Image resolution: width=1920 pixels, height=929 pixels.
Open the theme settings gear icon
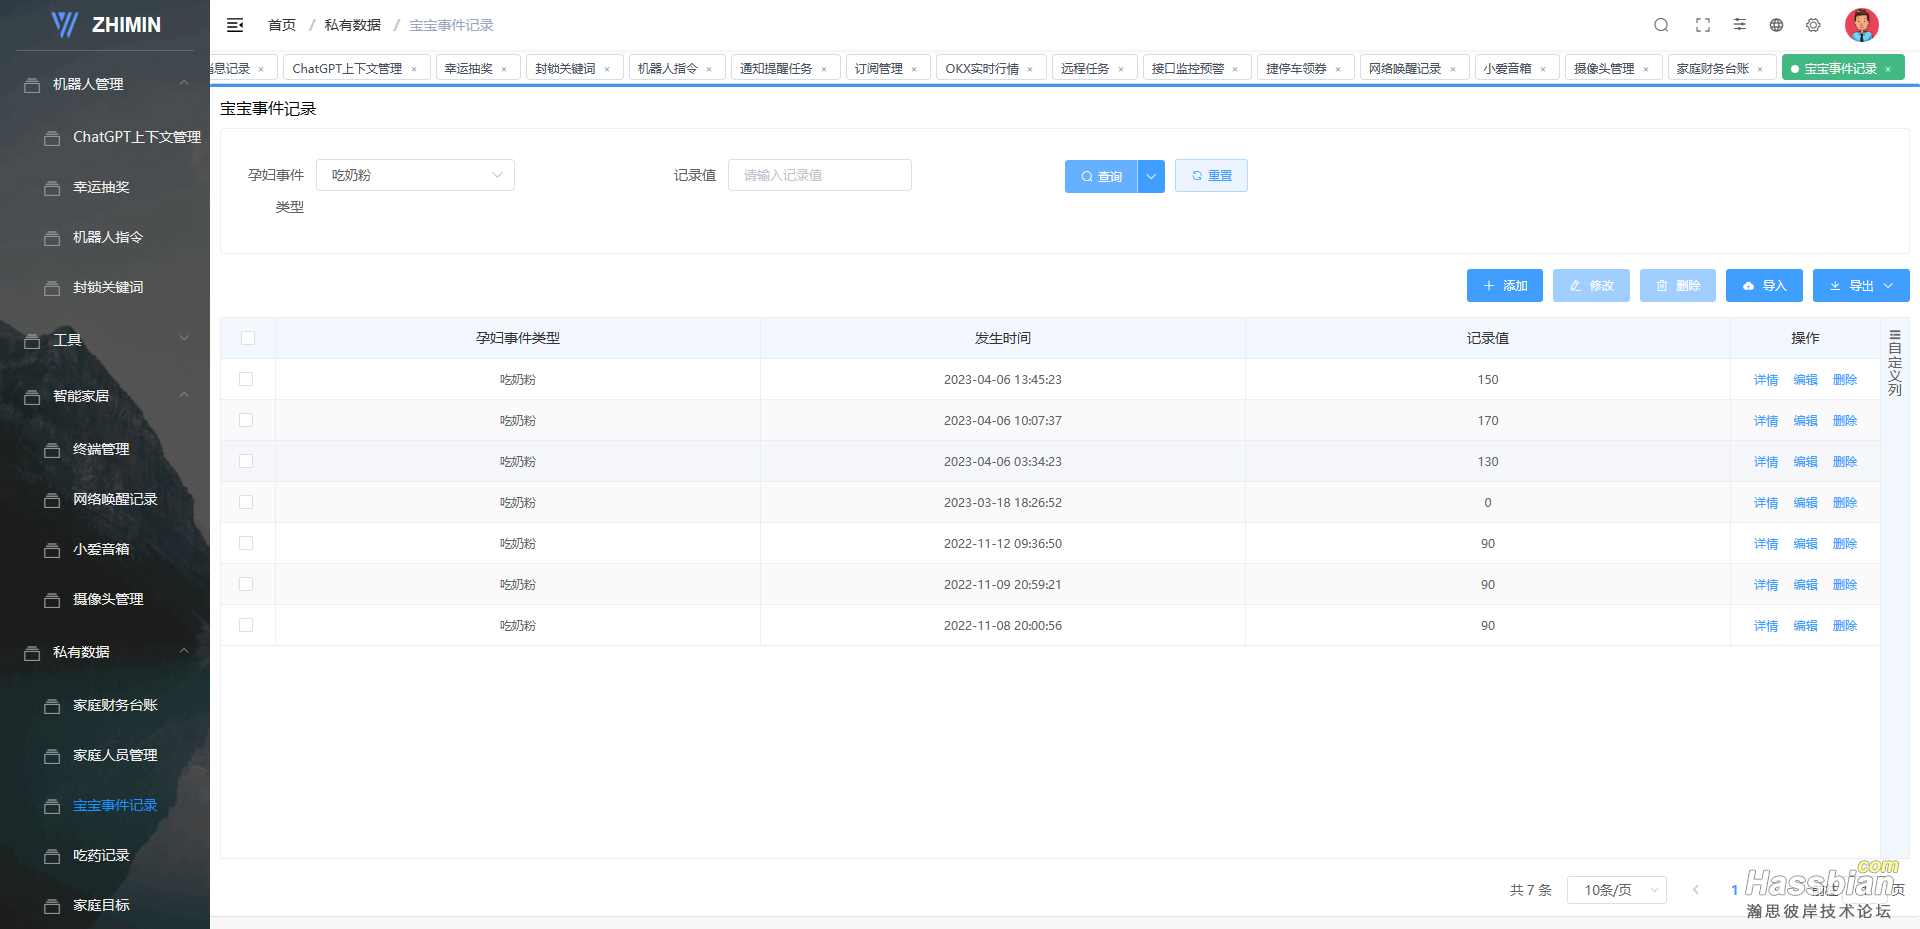point(1813,25)
